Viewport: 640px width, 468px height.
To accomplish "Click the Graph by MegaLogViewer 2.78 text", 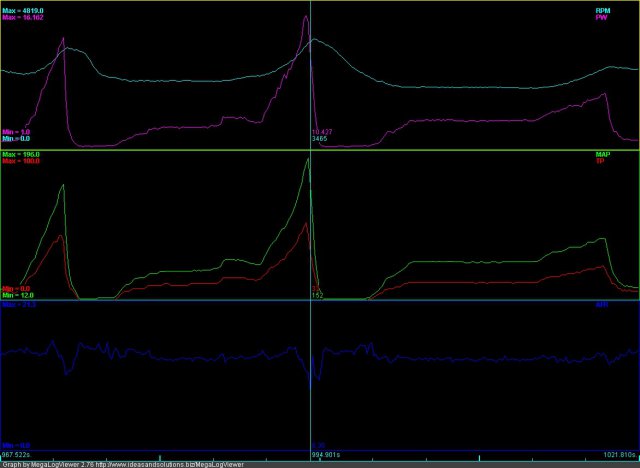I will (40, 463).
